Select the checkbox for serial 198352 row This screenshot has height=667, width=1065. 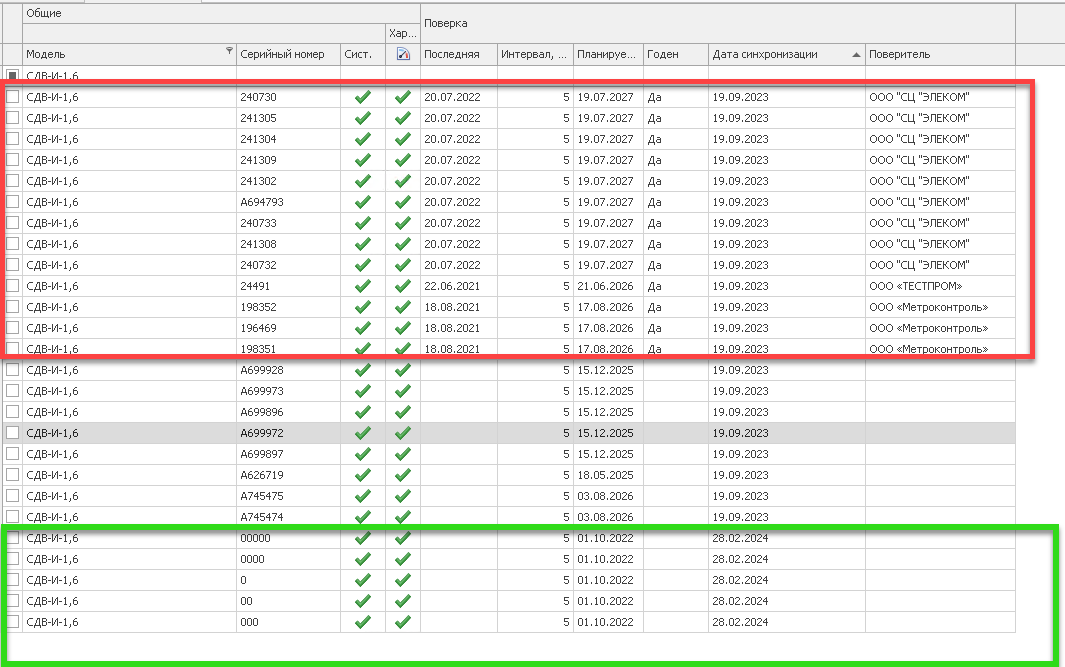coord(13,307)
